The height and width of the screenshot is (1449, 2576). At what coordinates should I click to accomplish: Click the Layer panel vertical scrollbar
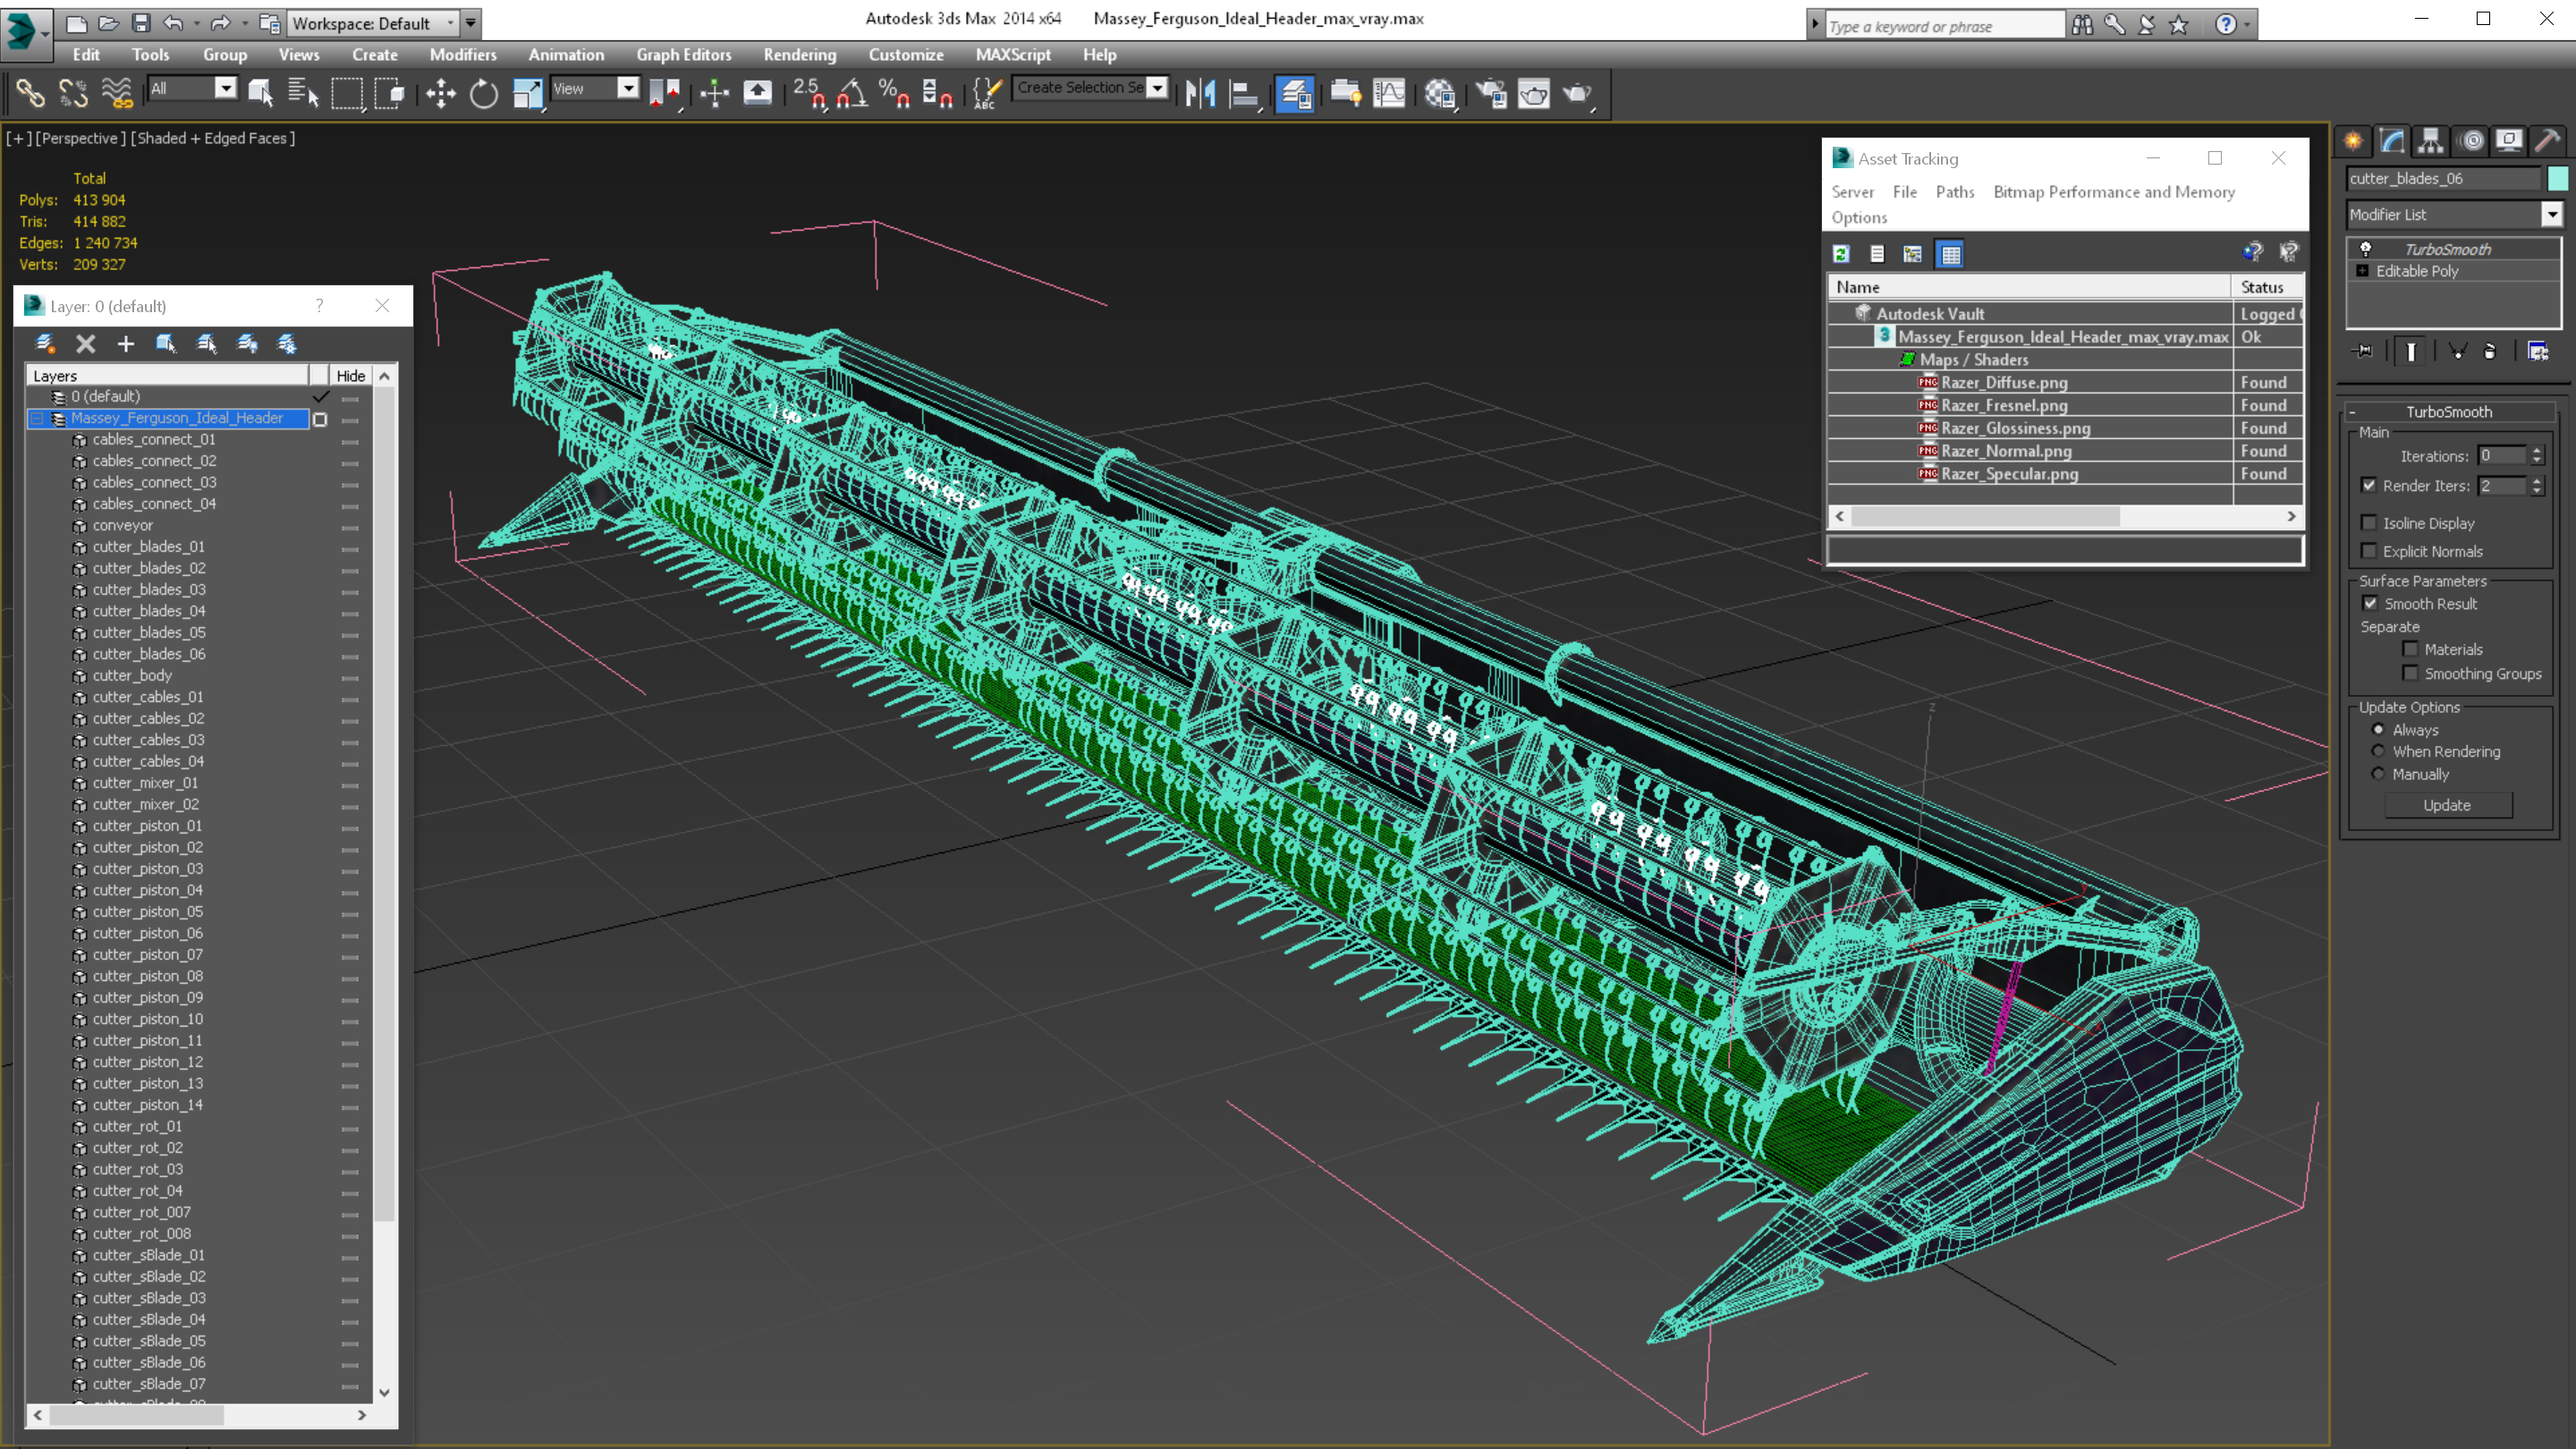click(x=384, y=804)
